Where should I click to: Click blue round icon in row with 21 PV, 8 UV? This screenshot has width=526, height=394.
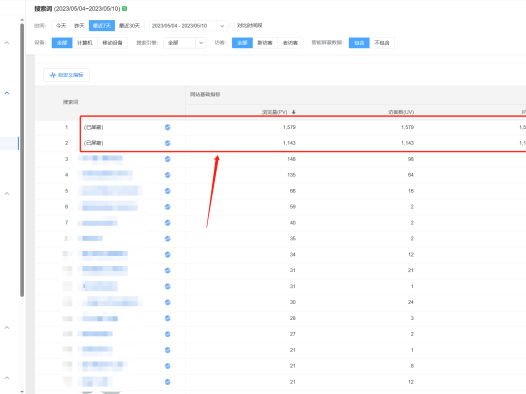[167, 366]
